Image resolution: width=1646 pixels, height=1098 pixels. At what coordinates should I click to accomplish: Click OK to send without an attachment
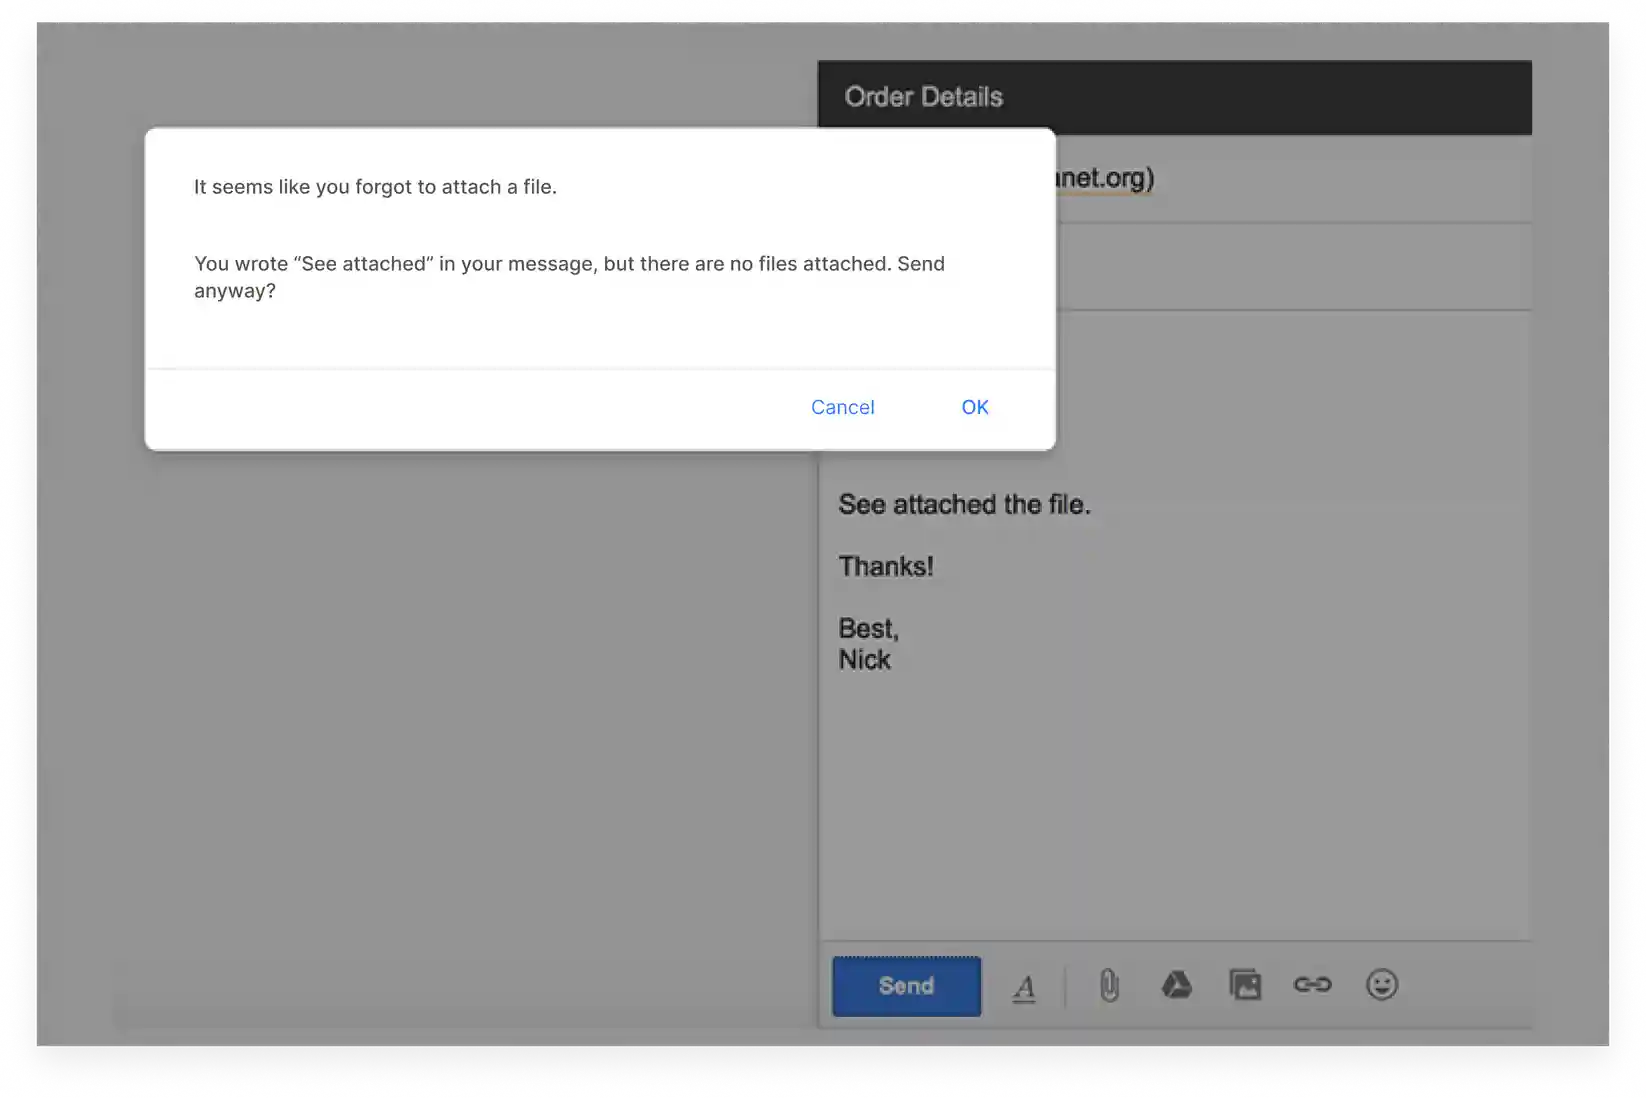pos(975,407)
